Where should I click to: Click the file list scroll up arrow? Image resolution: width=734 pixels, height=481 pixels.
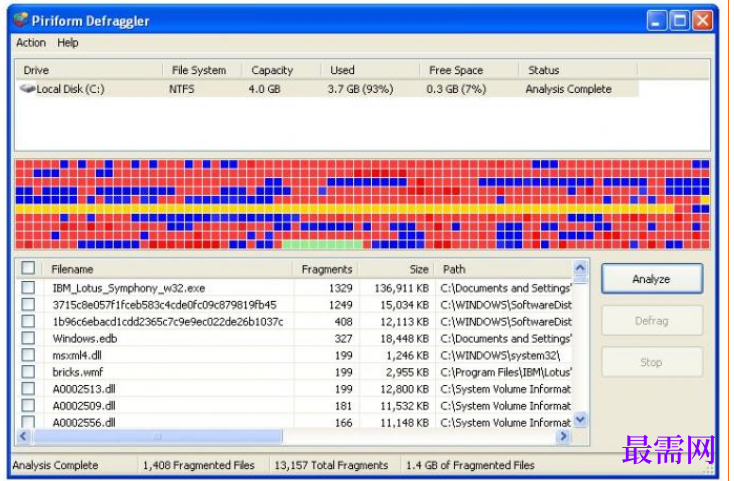pos(580,268)
